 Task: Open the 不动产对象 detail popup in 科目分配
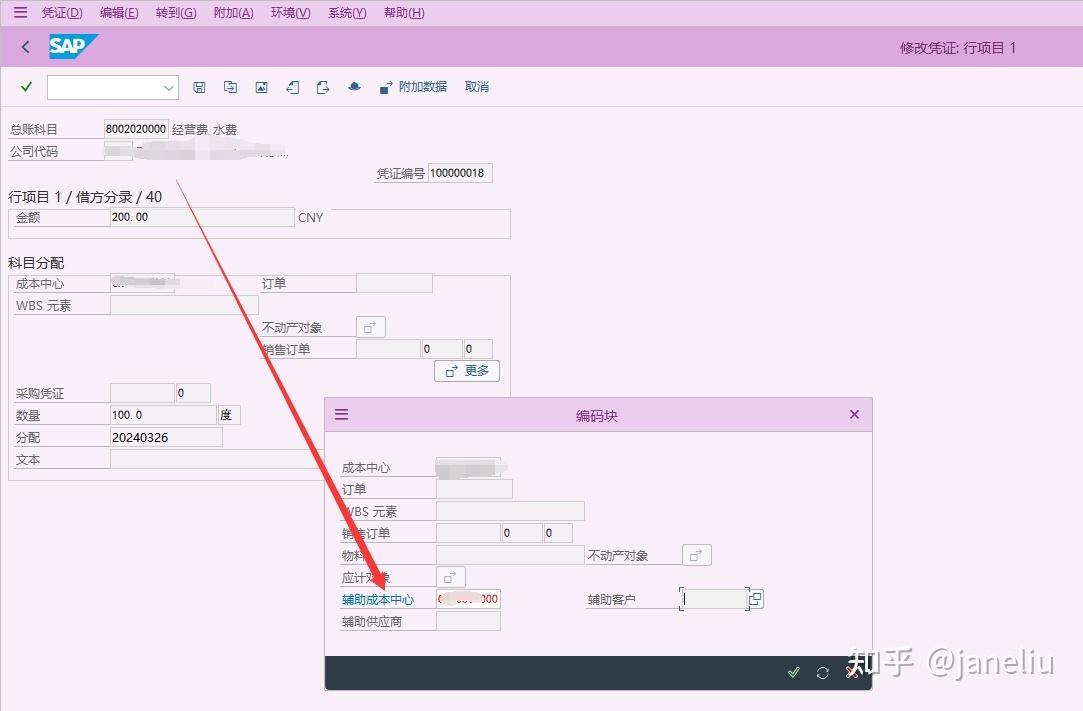click(371, 326)
